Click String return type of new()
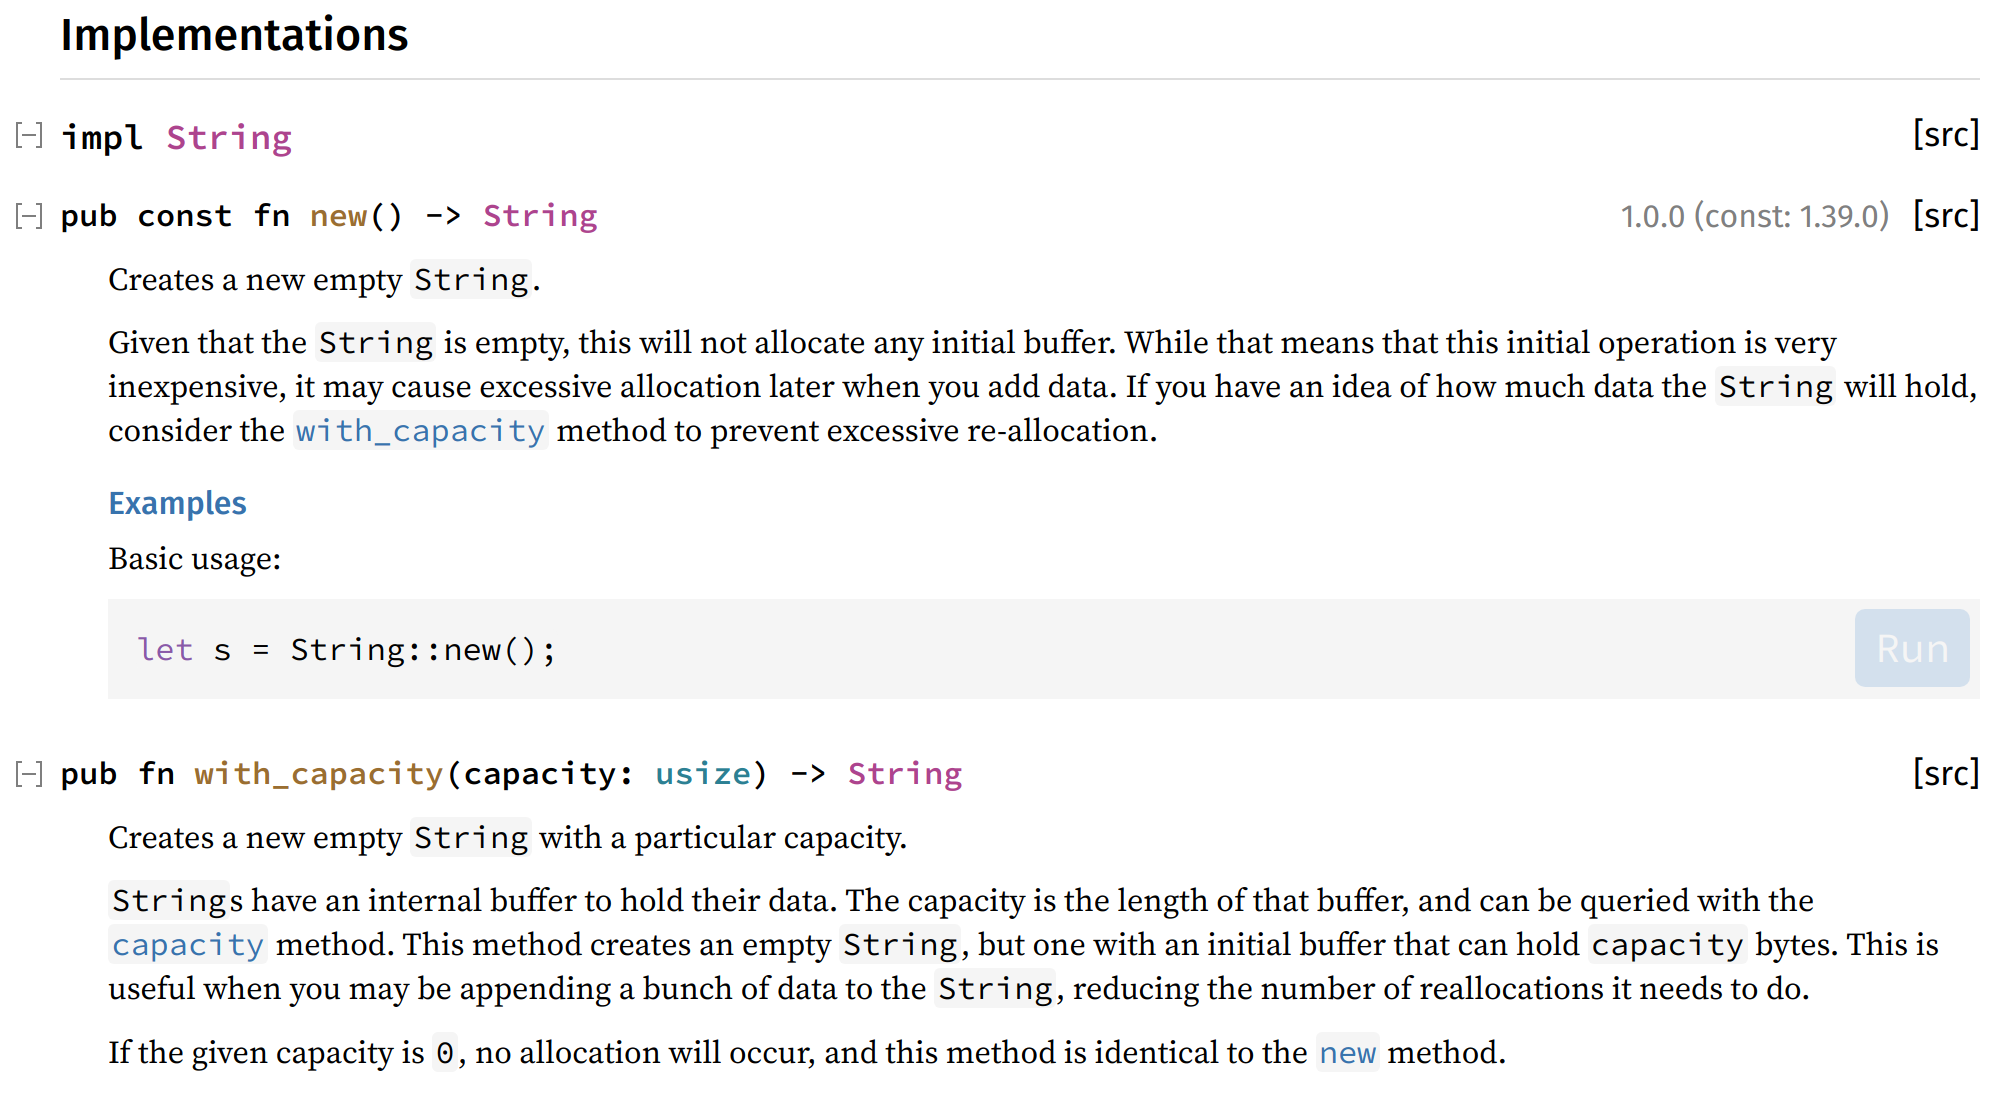 pyautogui.click(x=540, y=216)
